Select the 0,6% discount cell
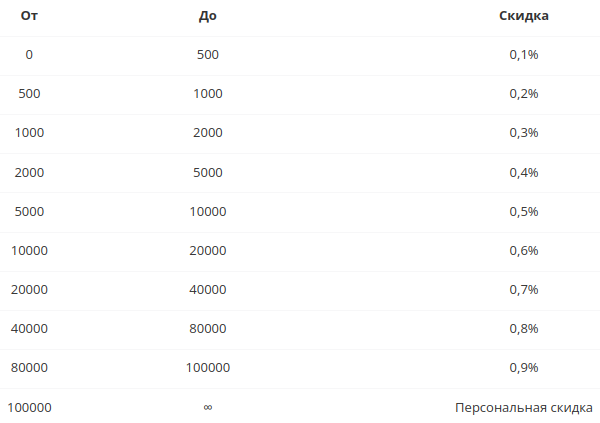600x423 pixels. [x=524, y=251]
